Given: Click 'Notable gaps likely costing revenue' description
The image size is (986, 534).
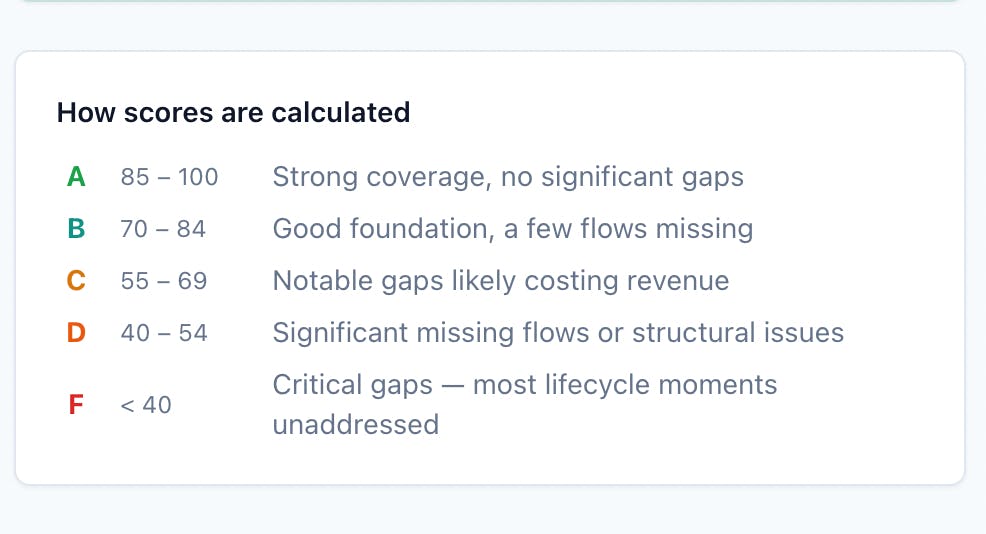Looking at the screenshot, I should coord(501,281).
